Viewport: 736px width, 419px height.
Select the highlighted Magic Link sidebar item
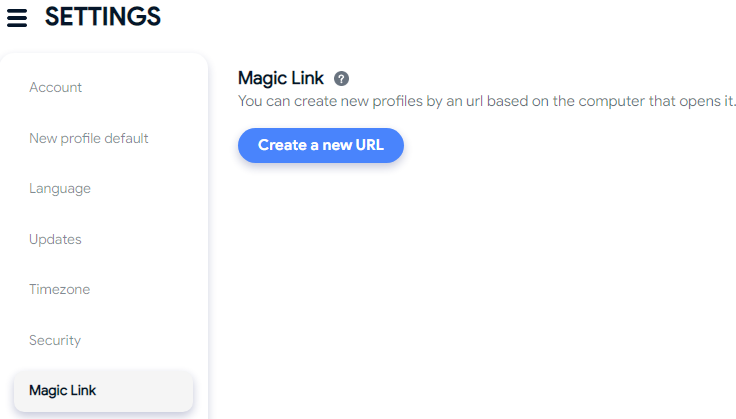[103, 391]
